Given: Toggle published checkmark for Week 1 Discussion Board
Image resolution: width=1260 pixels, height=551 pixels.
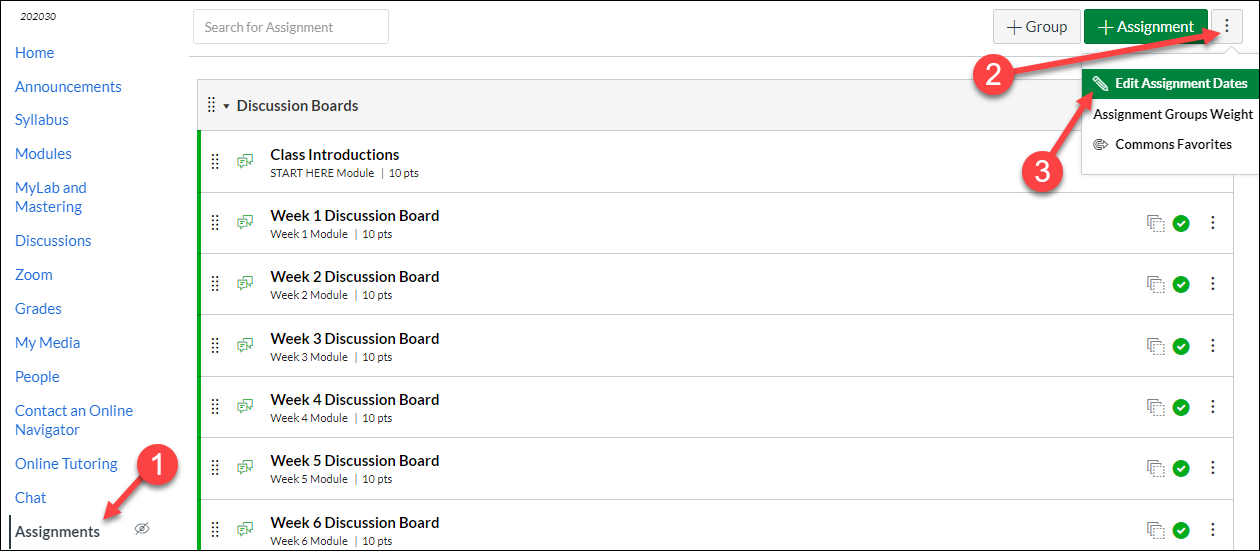Looking at the screenshot, I should (x=1181, y=223).
